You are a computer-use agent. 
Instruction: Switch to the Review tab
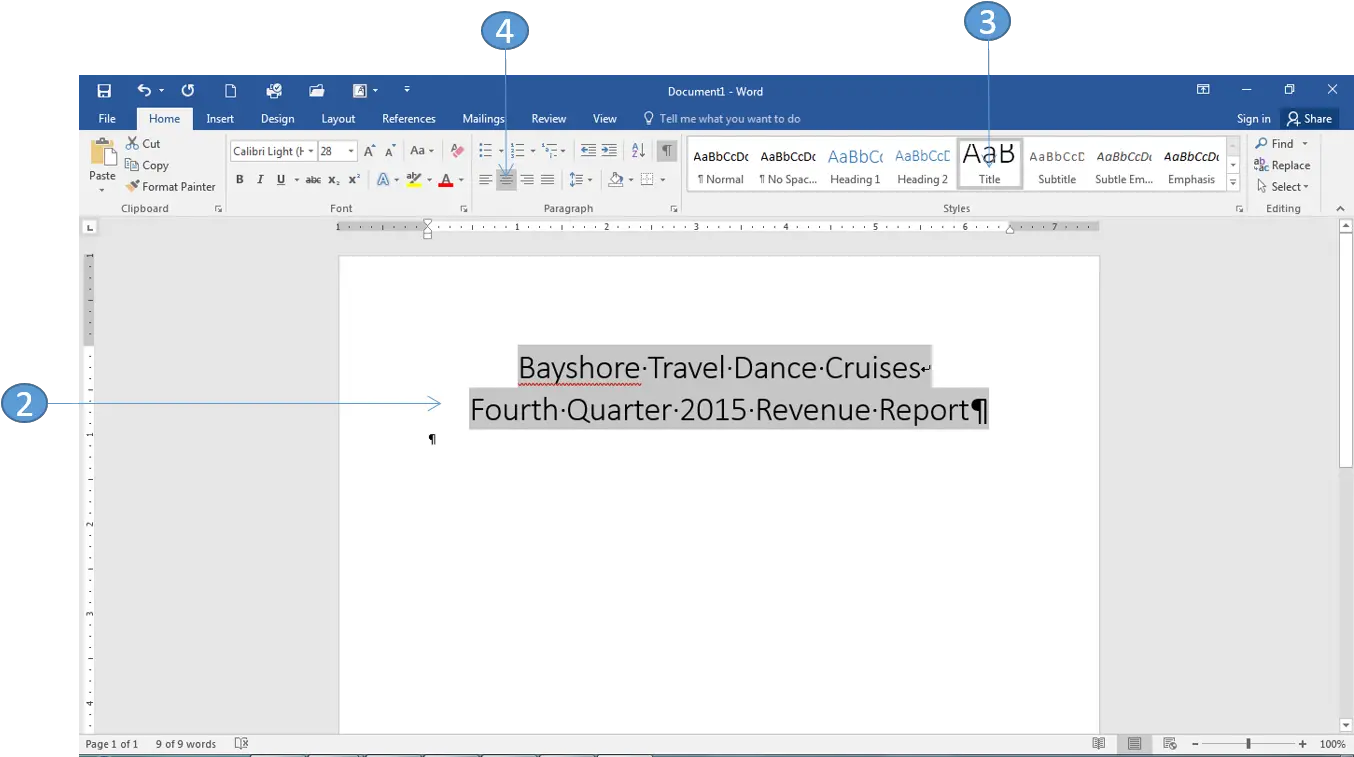click(549, 118)
